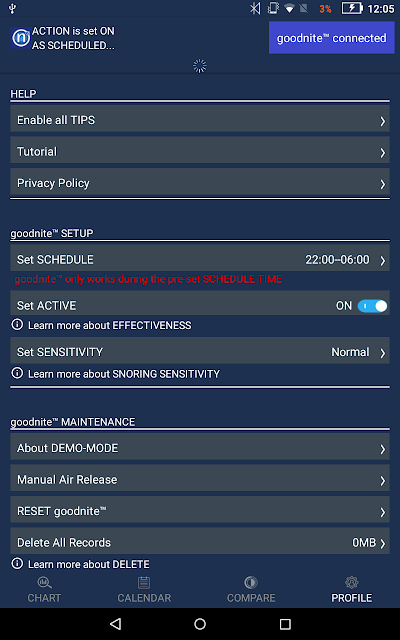Tap the PROFILE gear icon

tap(351, 582)
